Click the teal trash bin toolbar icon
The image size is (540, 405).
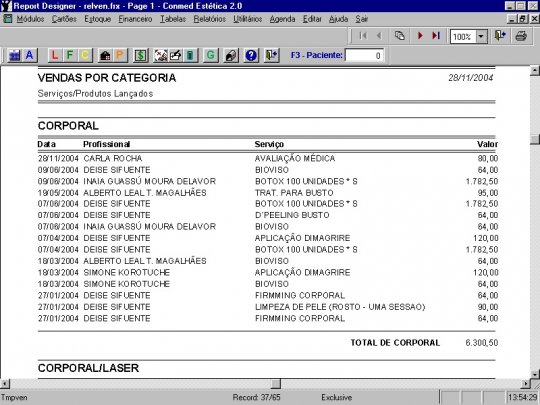point(190,55)
